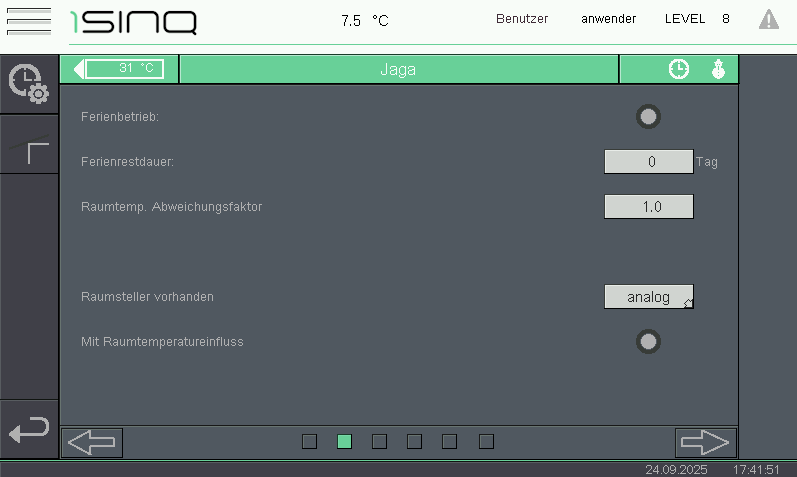This screenshot has width=797, height=477.
Task: Open time program settings clock-gear icon
Action: pyautogui.click(x=28, y=84)
